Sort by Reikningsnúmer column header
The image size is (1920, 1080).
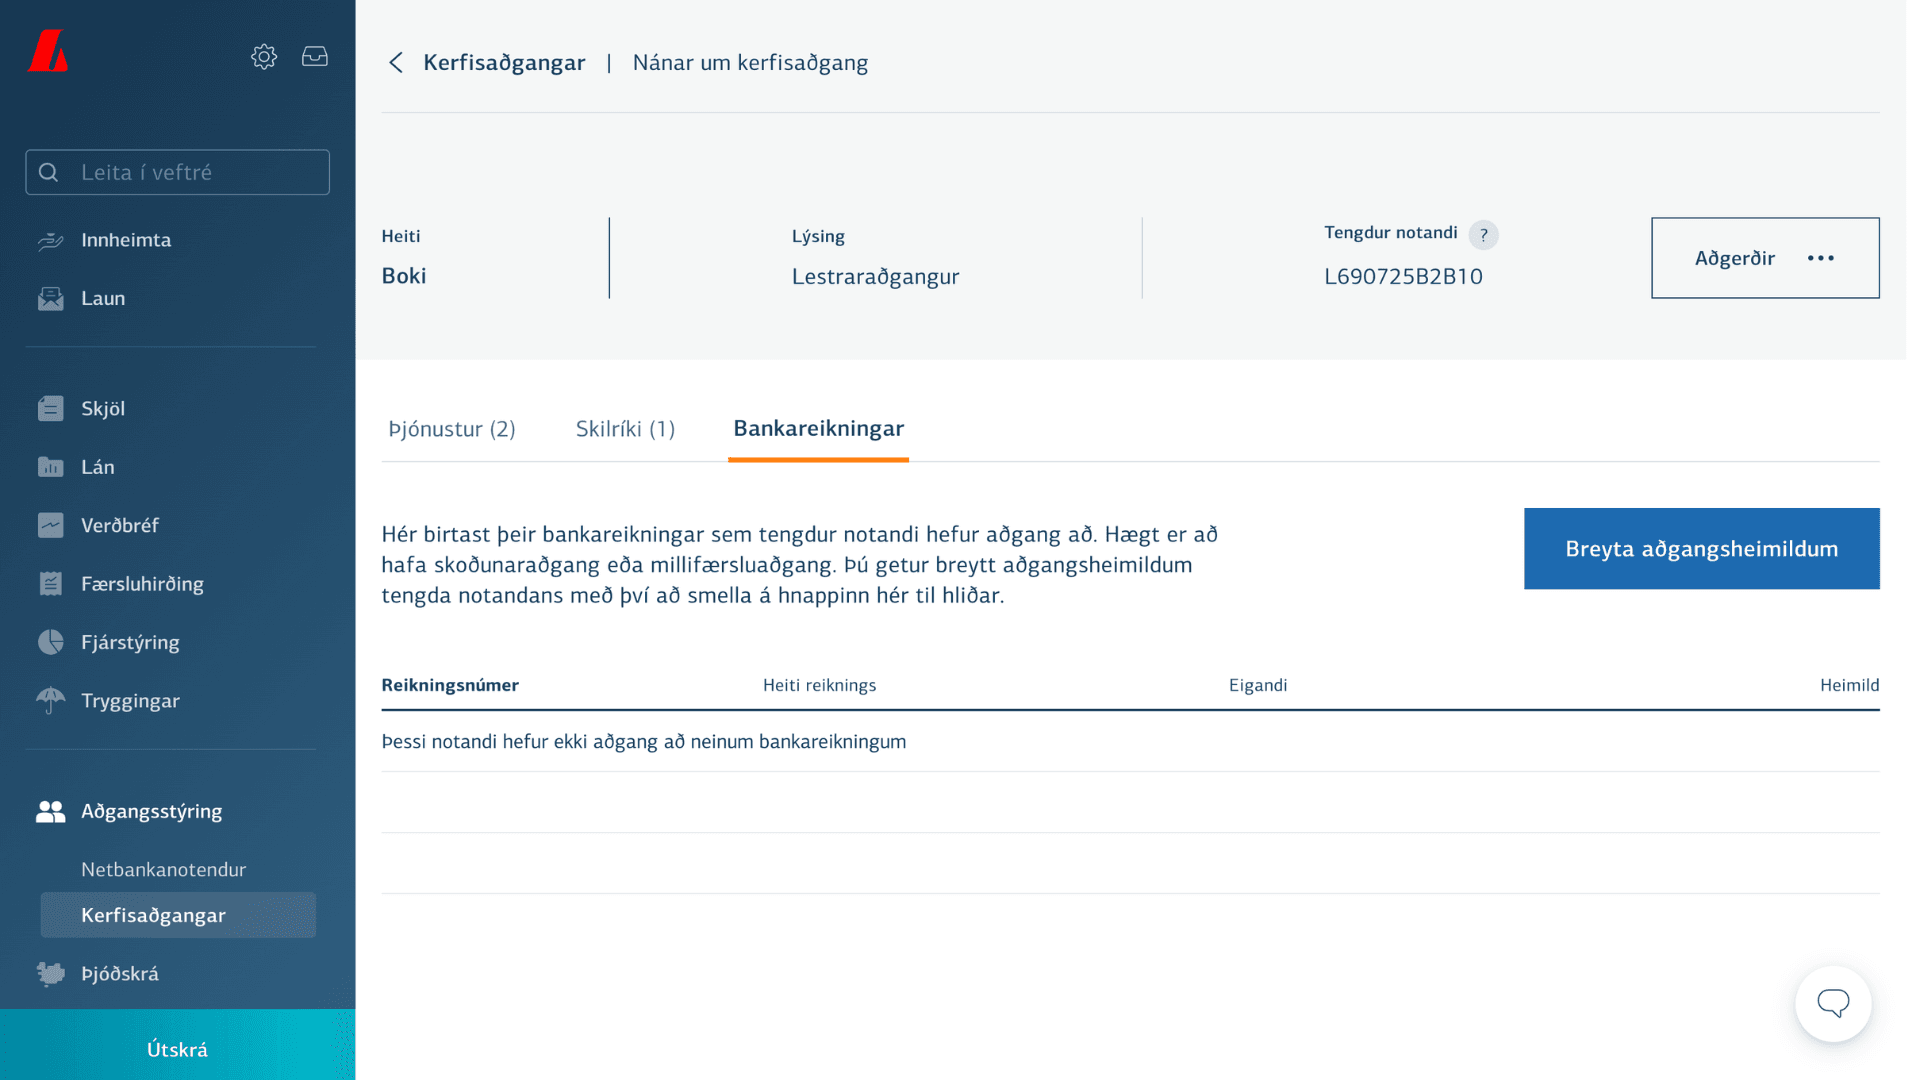(450, 686)
